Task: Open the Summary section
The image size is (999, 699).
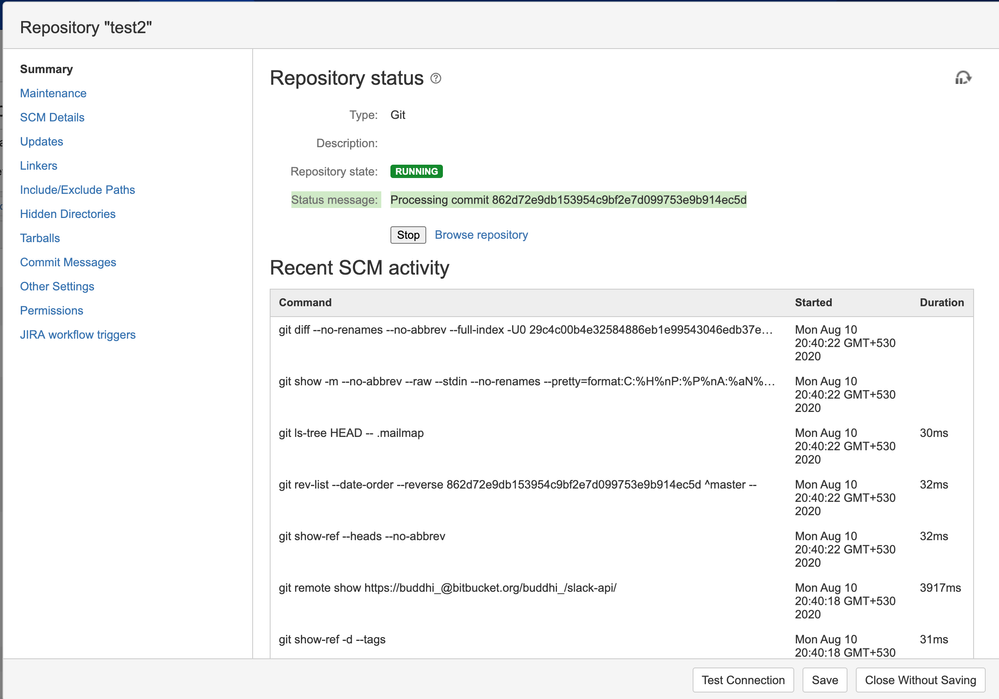Action: tap(47, 69)
